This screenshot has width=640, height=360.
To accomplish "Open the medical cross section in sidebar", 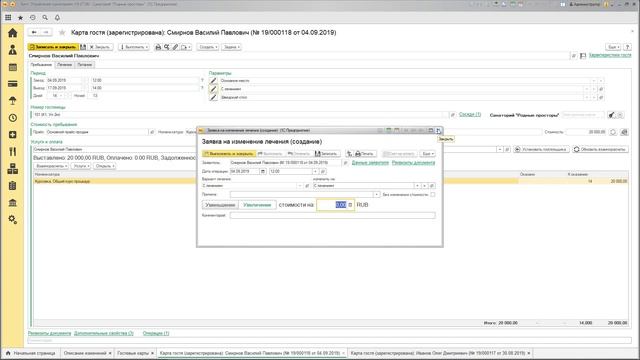I will point(13,135).
